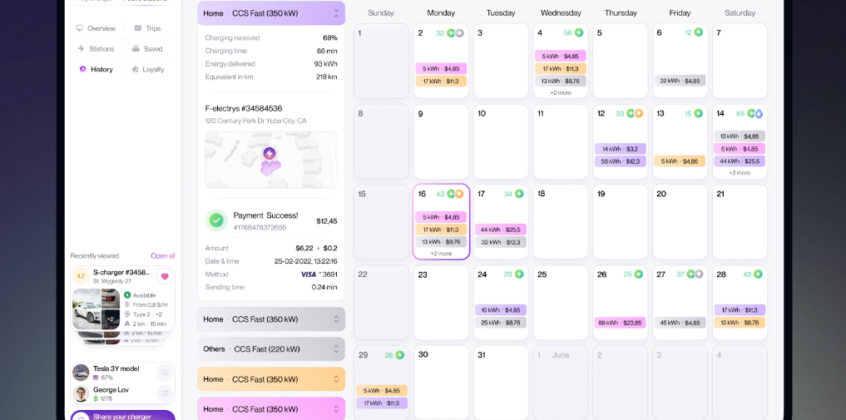
Task: Show '+2 more' sessions on Wednesday the 4th
Action: pyautogui.click(x=560, y=92)
